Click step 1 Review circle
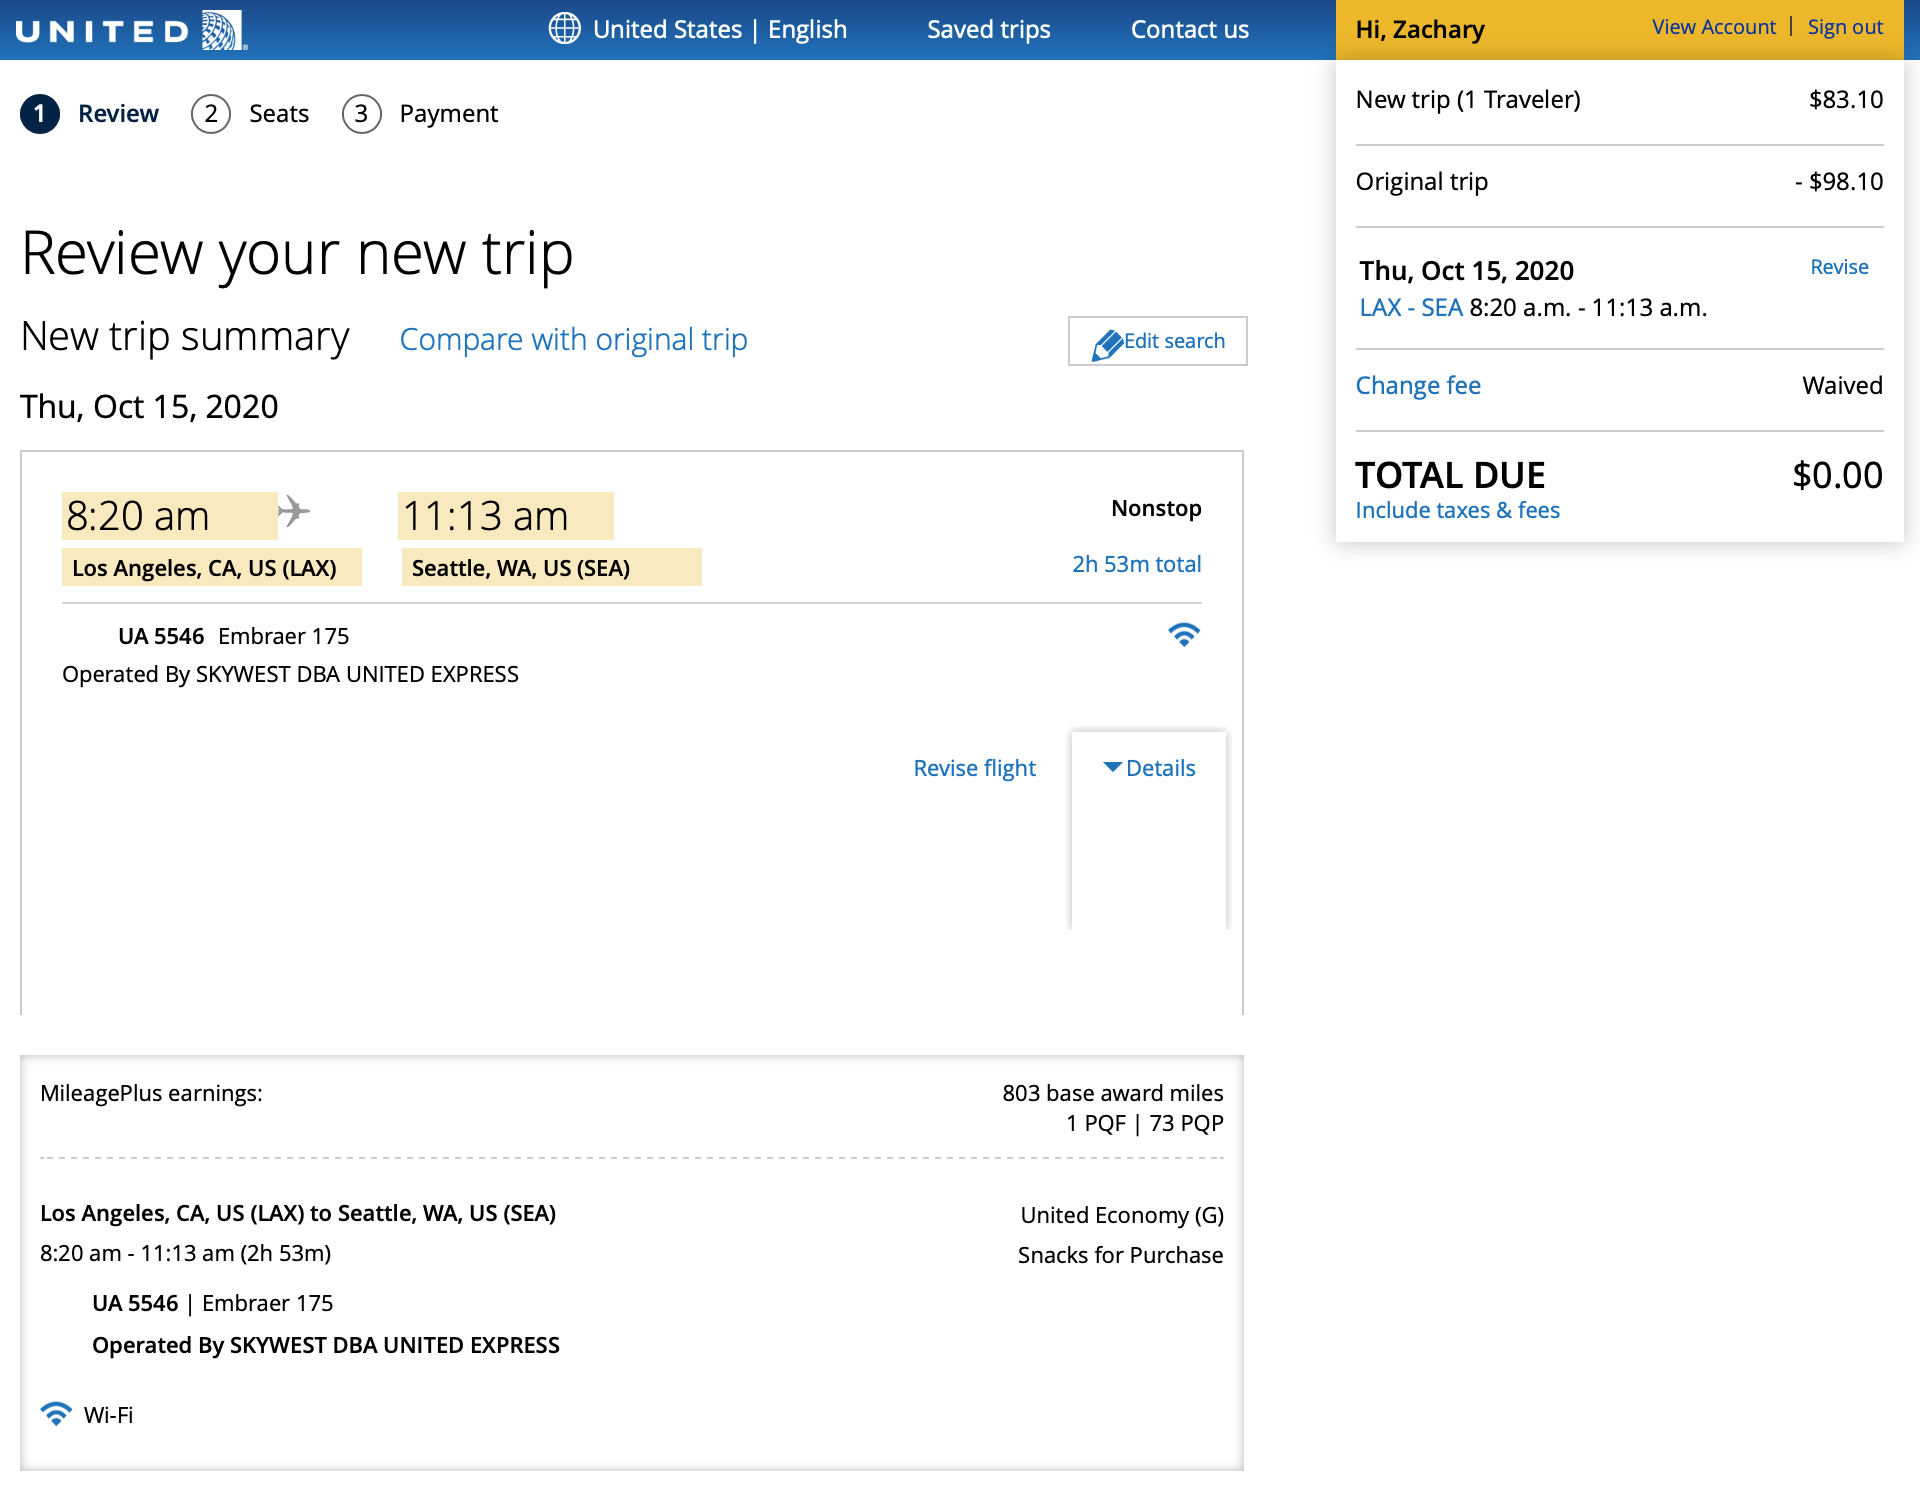Screen dimensions: 1920x1488 tap(40, 114)
